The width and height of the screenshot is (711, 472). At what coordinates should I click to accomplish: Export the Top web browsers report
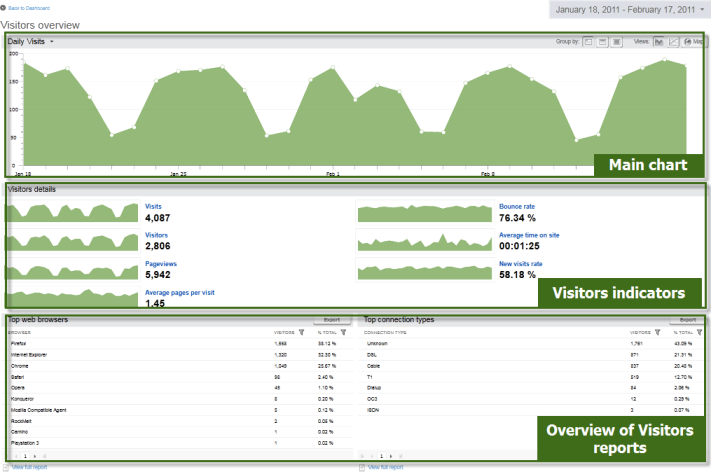332,320
